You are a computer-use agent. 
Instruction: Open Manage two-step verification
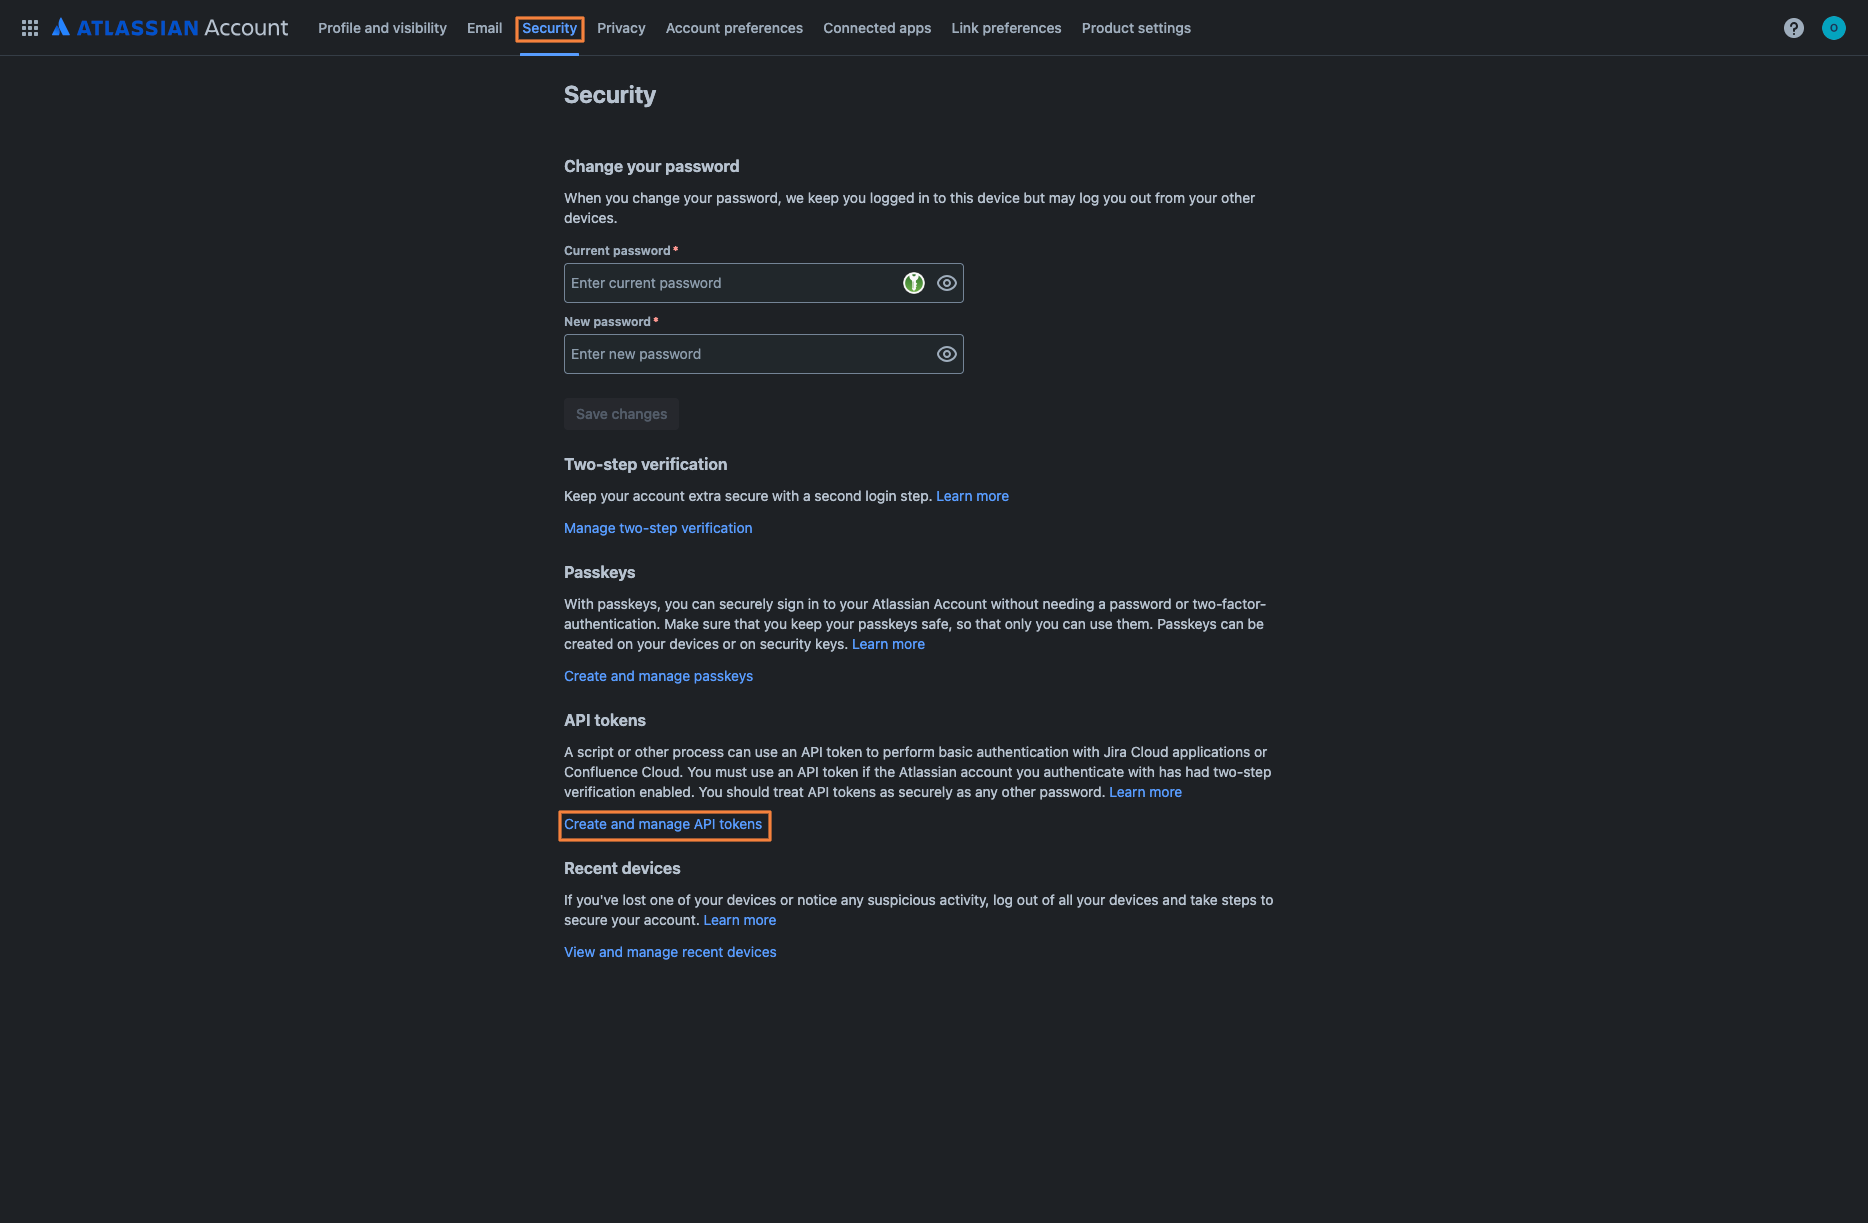tap(657, 527)
